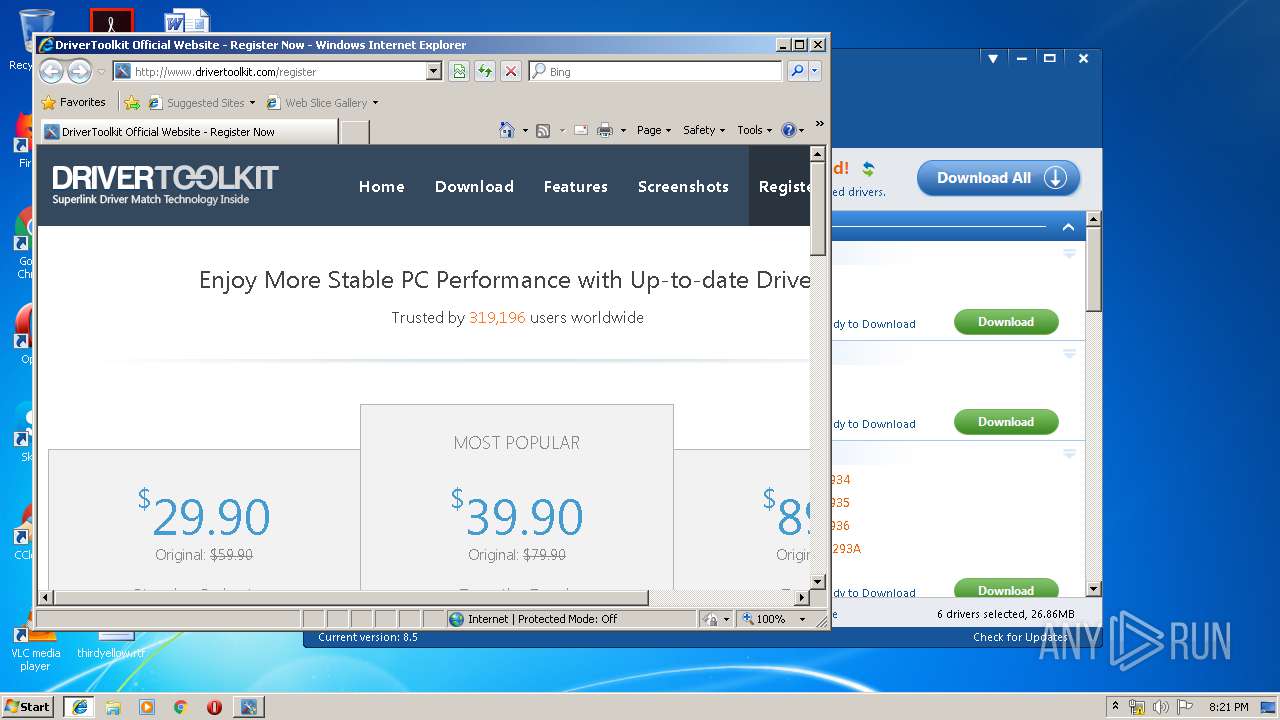Click the Bing search input box

coord(655,71)
